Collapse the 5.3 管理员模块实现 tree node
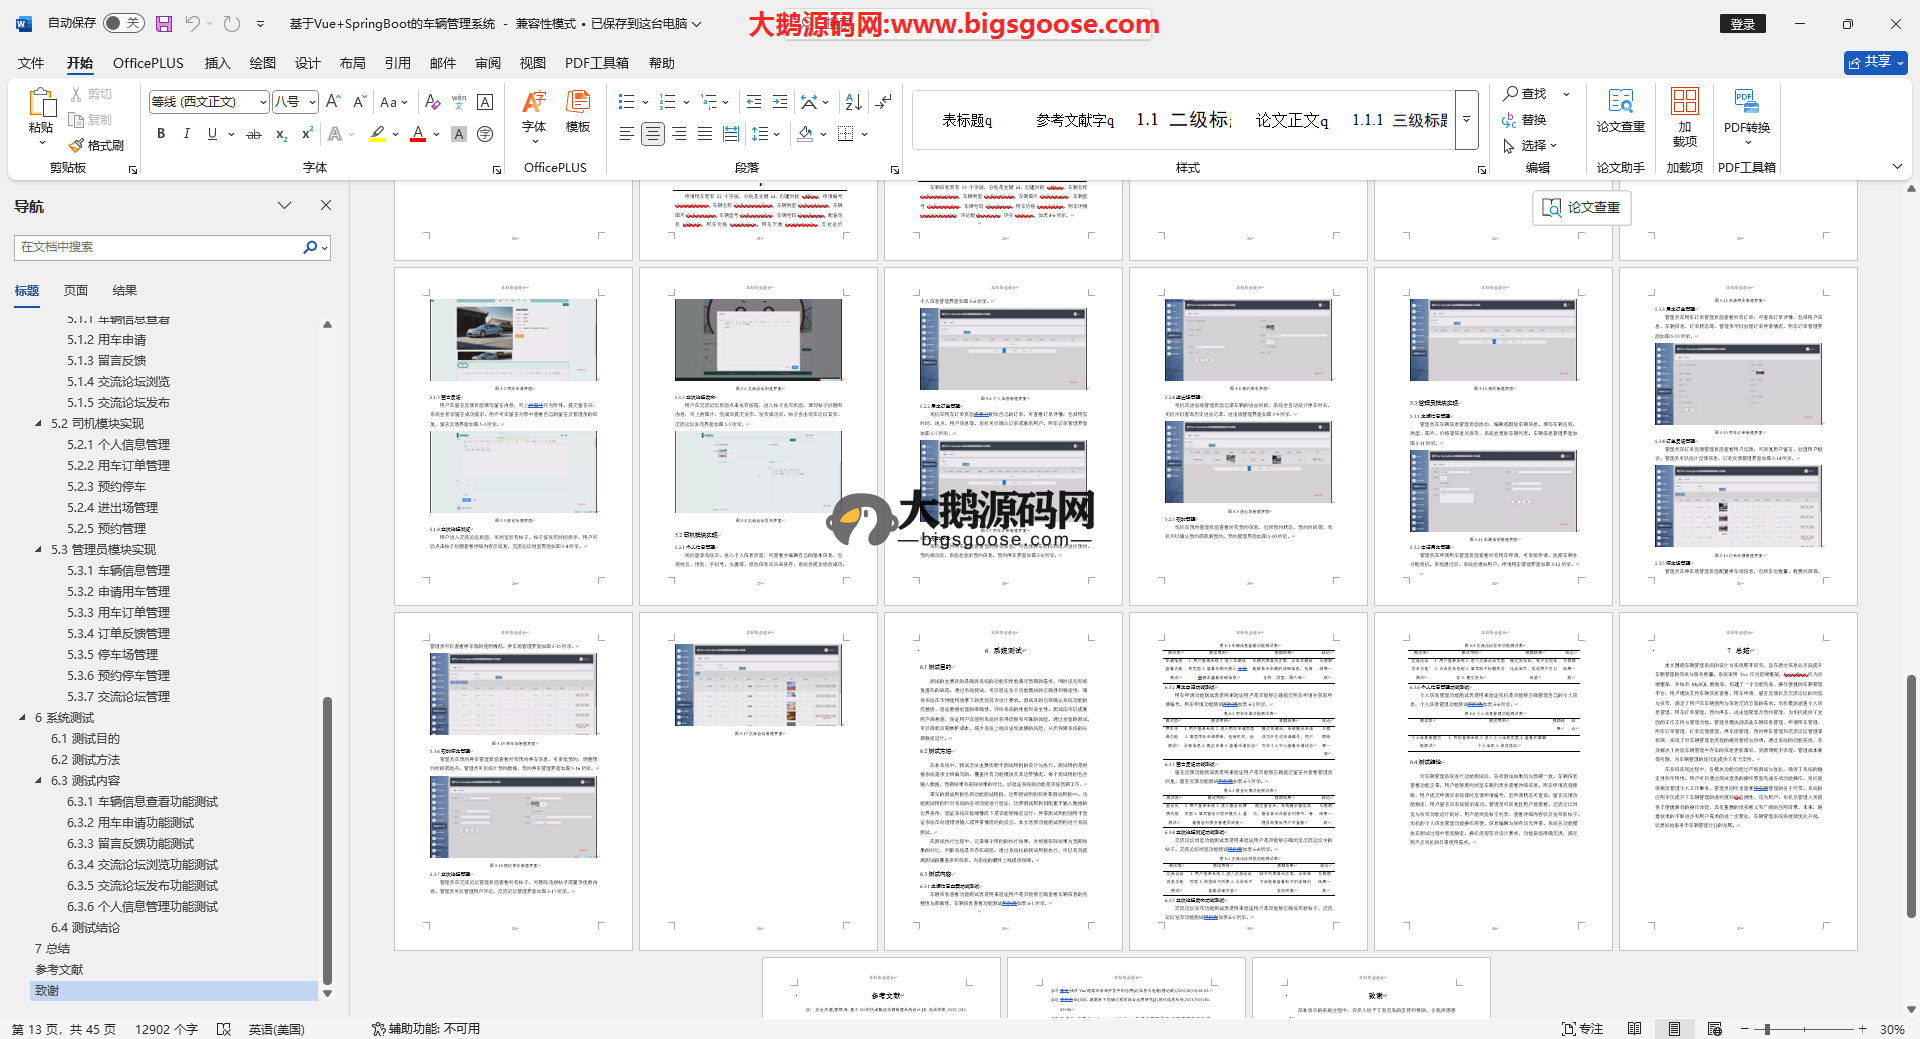This screenshot has width=1920, height=1039. click(x=39, y=550)
